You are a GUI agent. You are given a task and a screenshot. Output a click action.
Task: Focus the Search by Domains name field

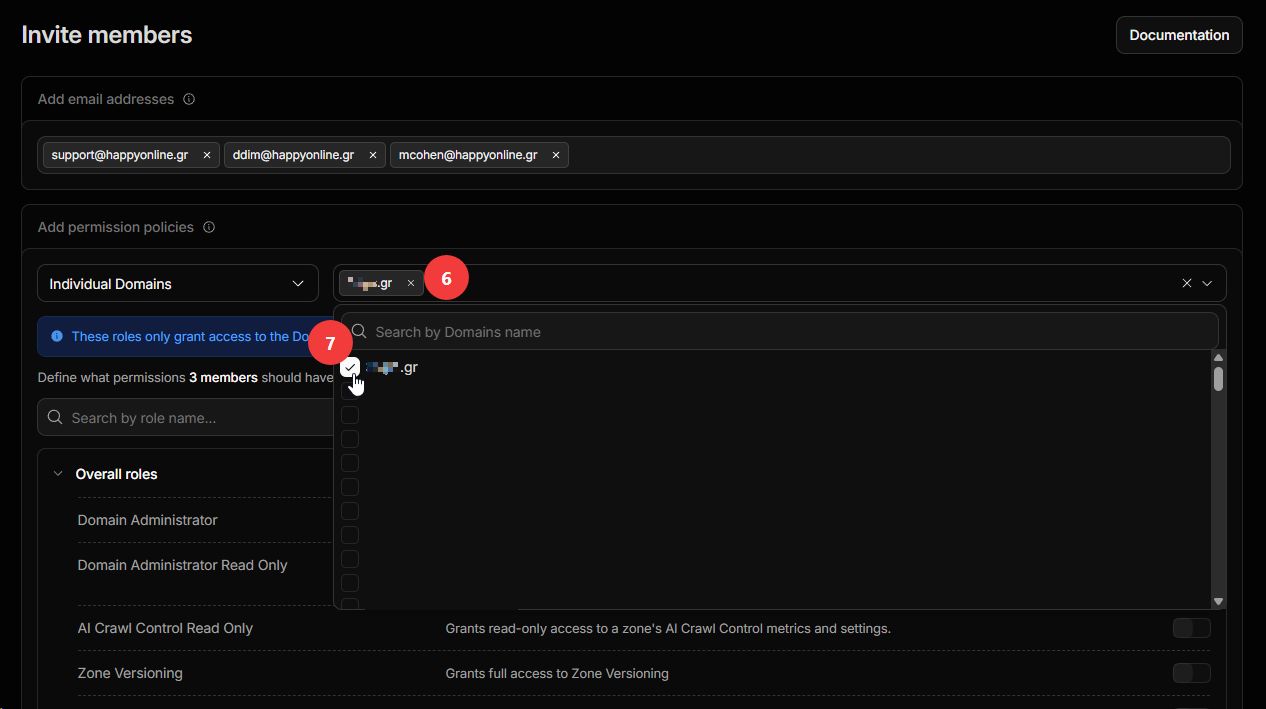click(780, 331)
